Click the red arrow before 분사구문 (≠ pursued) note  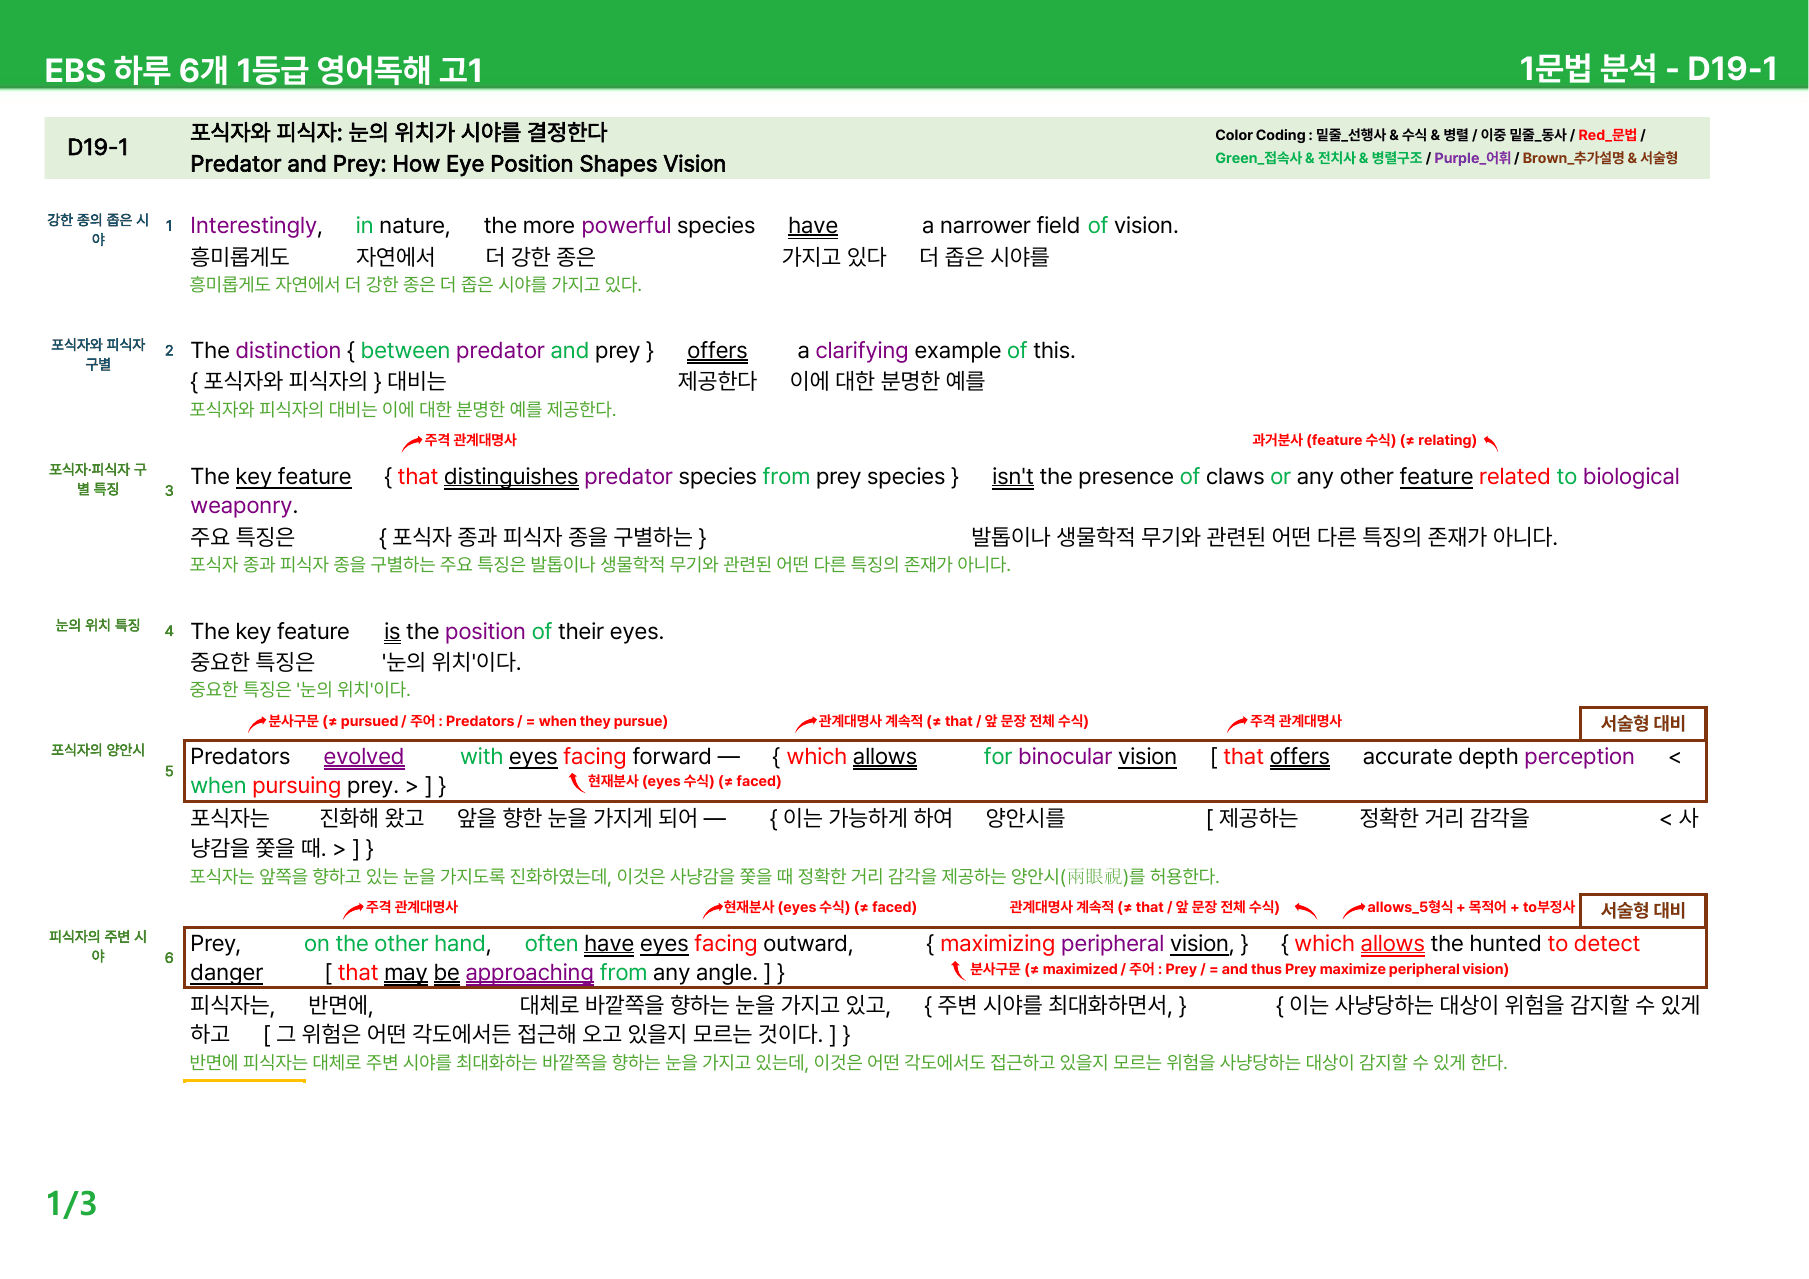(x=257, y=723)
